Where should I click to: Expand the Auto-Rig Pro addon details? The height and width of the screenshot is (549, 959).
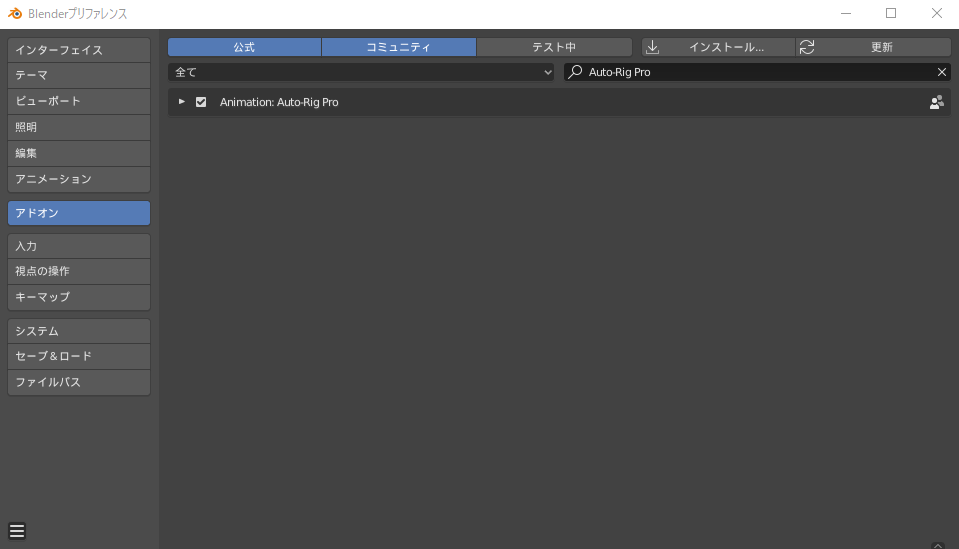[182, 101]
